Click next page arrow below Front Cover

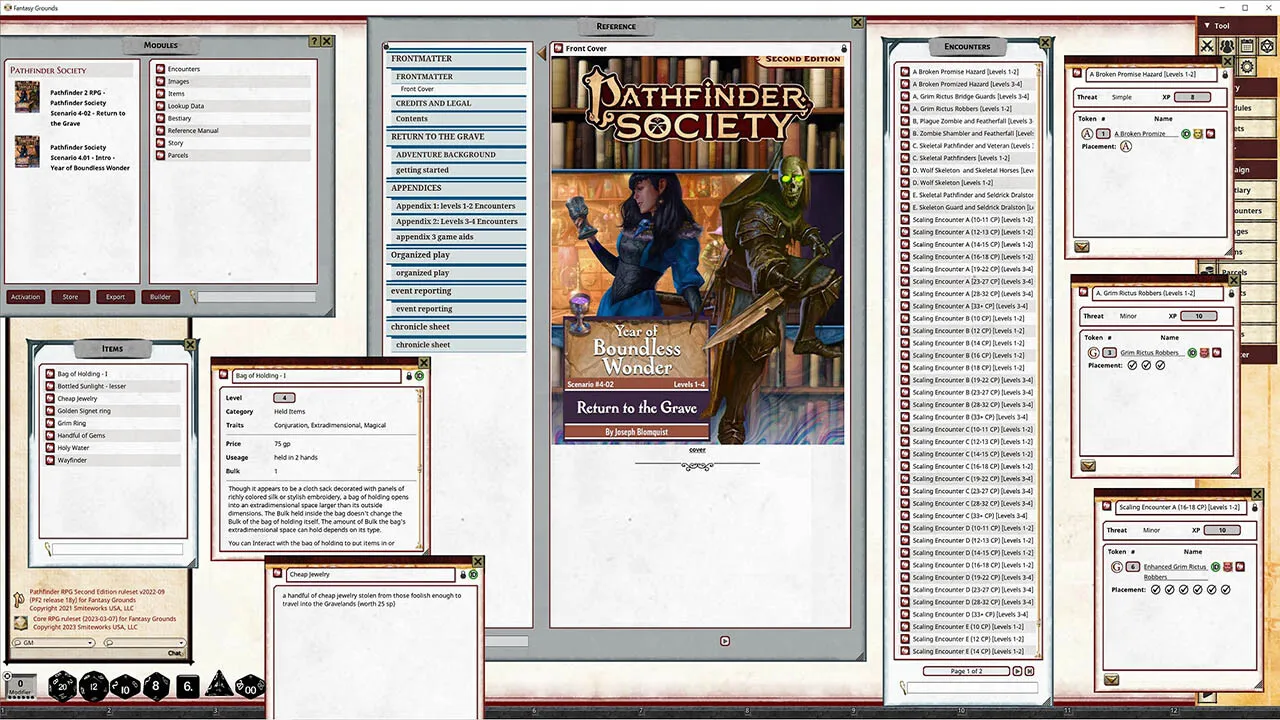[x=726, y=640]
